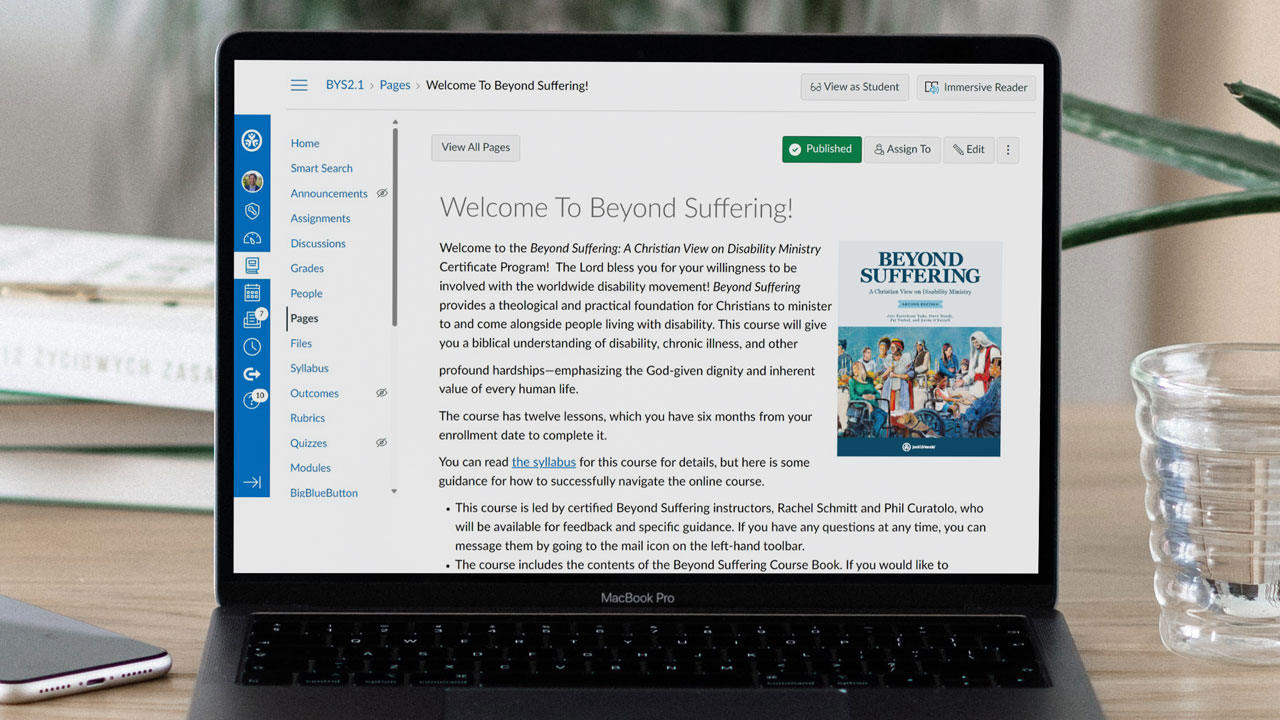Click the Pages breadcrumb link
The height and width of the screenshot is (720, 1280).
click(395, 85)
